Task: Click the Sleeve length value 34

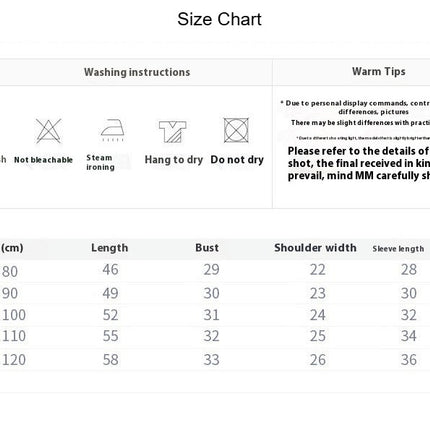Action: (409, 336)
